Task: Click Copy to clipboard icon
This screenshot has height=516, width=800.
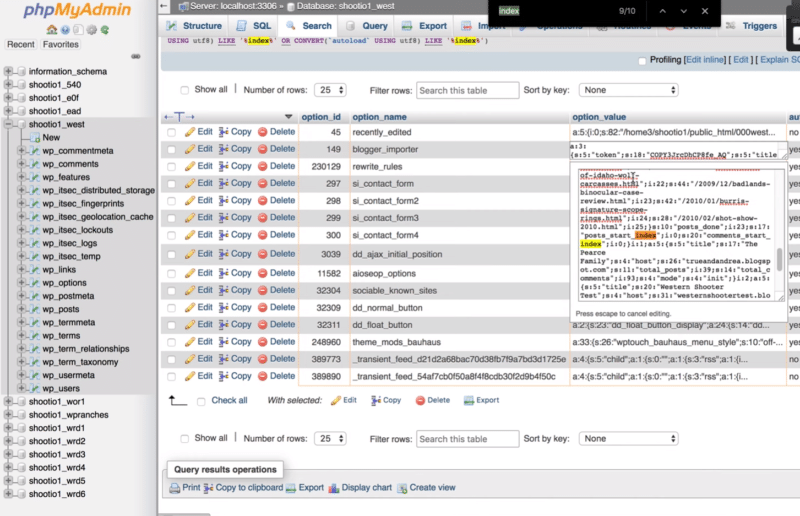Action: coord(208,488)
